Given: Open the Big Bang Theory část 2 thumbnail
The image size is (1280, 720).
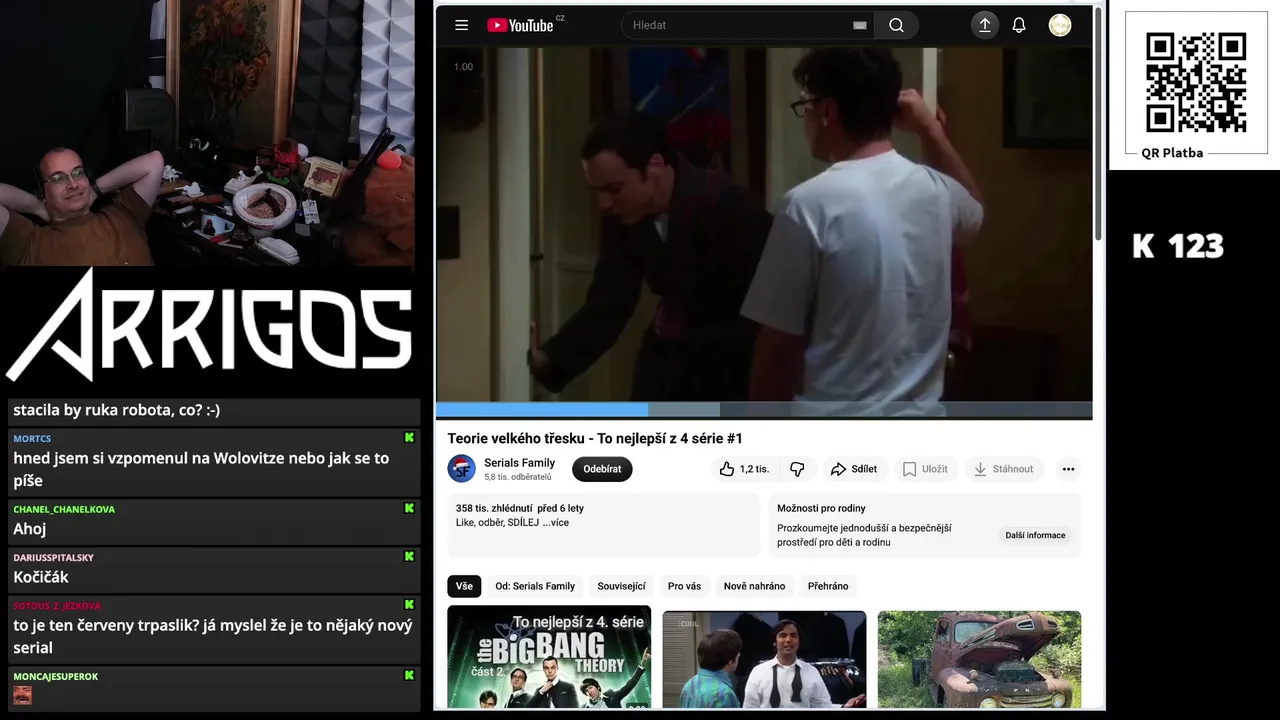Looking at the screenshot, I should pyautogui.click(x=549, y=658).
